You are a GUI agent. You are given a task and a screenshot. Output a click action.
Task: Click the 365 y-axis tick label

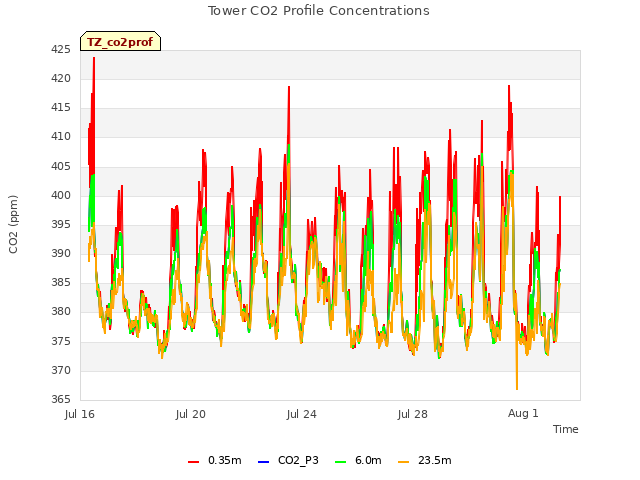61,399
